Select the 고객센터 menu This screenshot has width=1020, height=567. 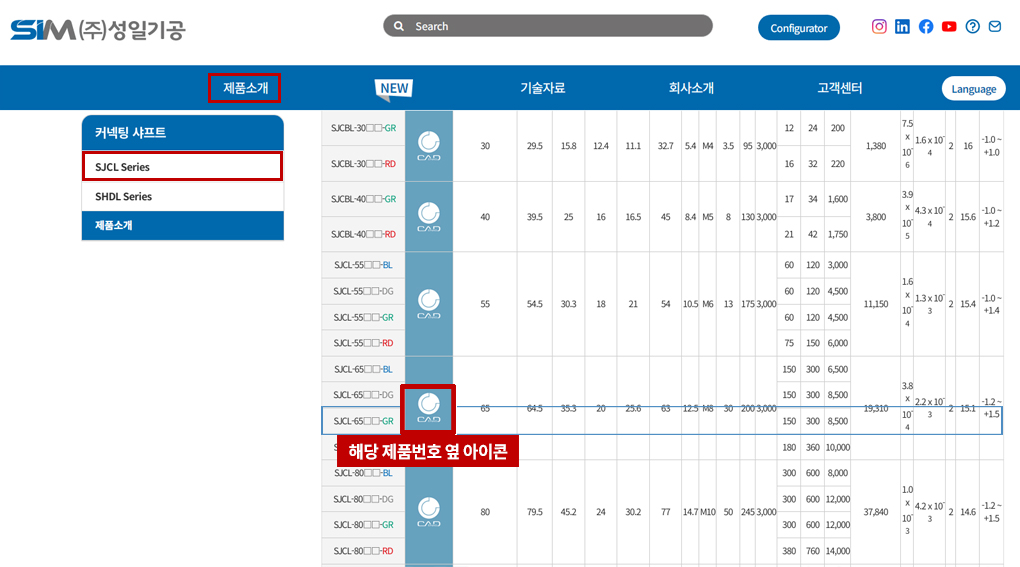[839, 88]
